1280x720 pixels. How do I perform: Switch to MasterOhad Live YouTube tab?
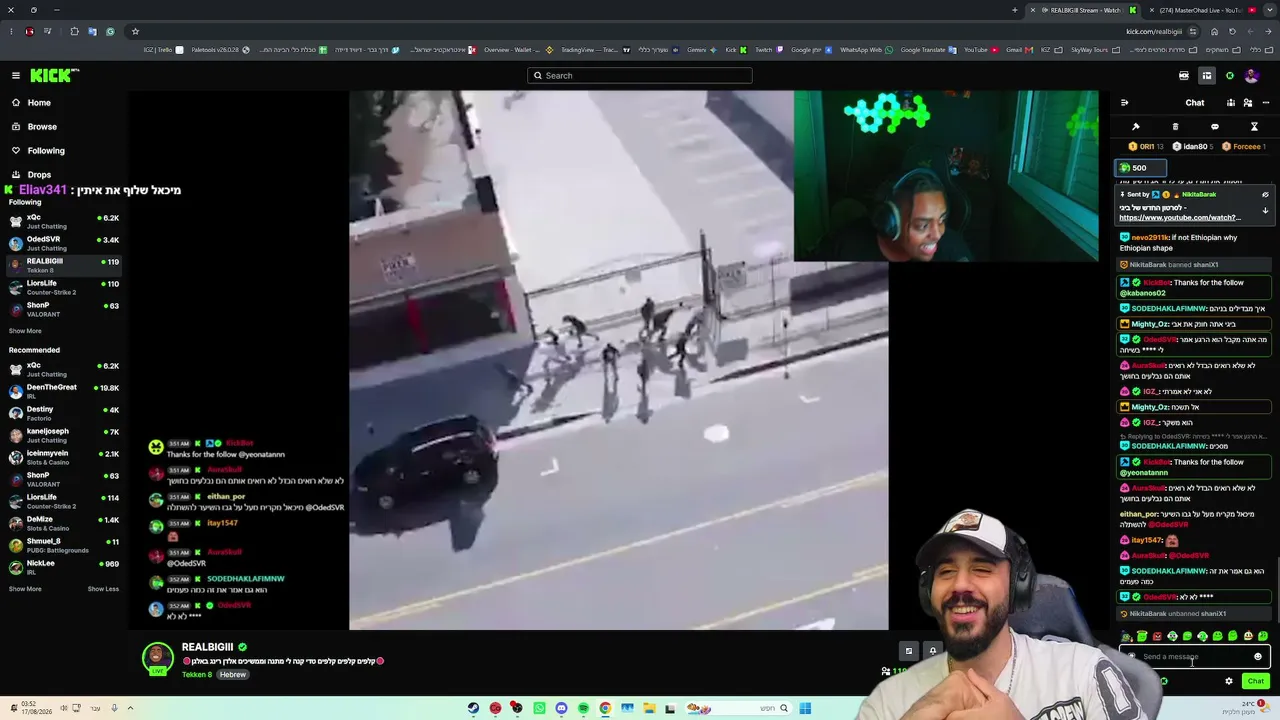(1201, 10)
